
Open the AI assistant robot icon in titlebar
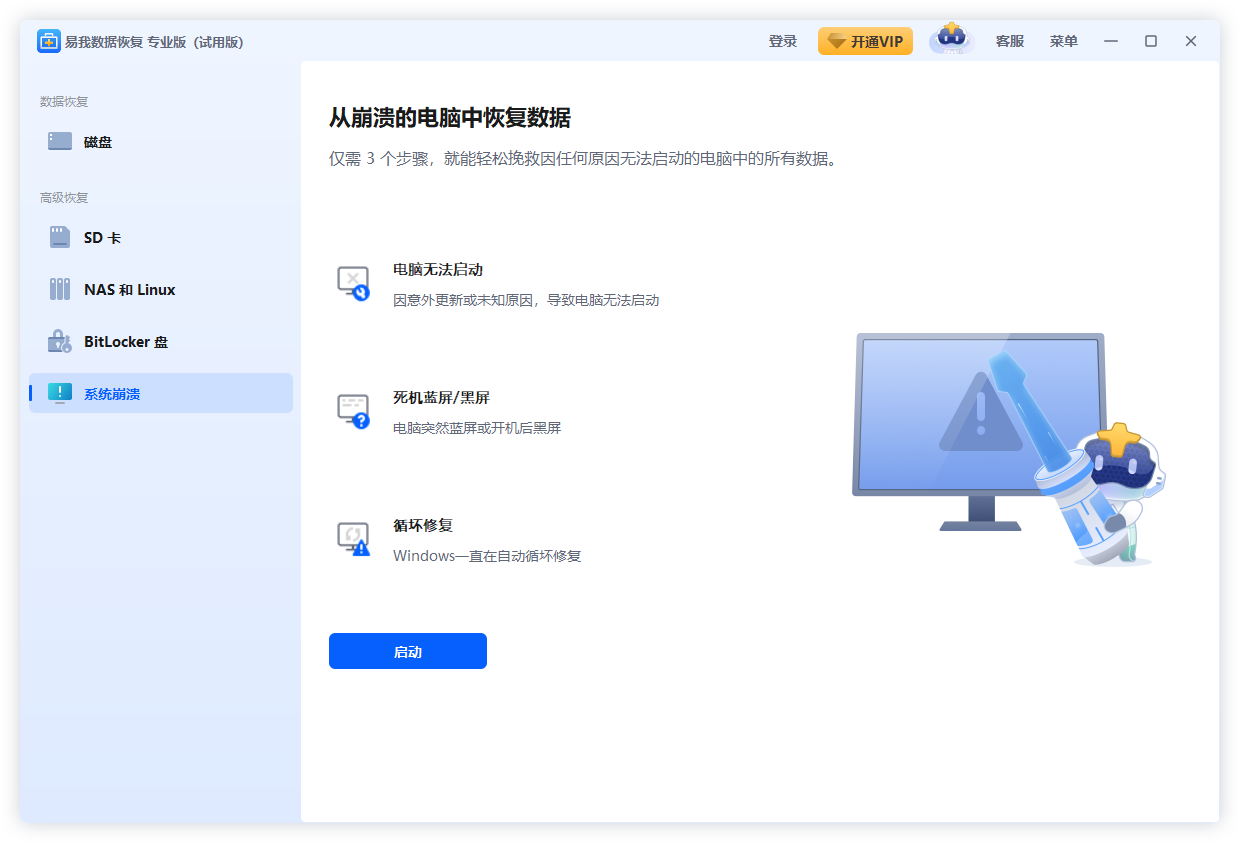click(x=950, y=40)
